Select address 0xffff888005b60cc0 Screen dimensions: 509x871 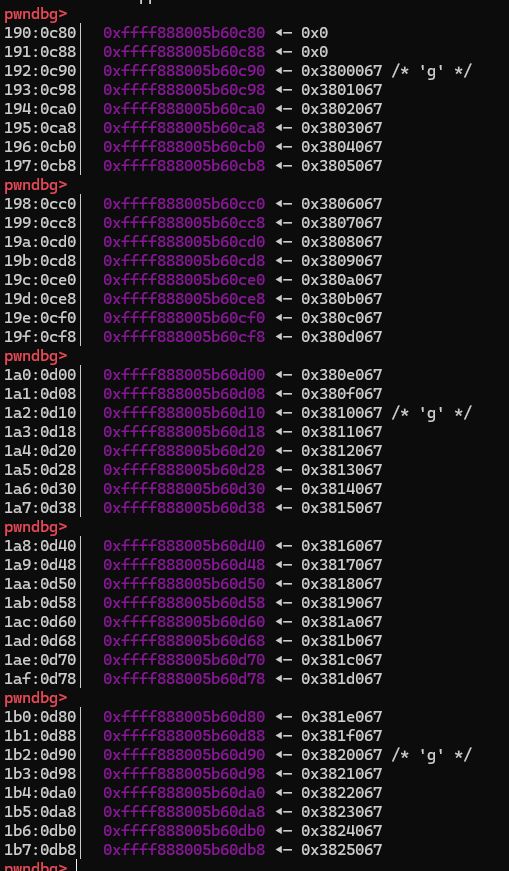click(184, 204)
